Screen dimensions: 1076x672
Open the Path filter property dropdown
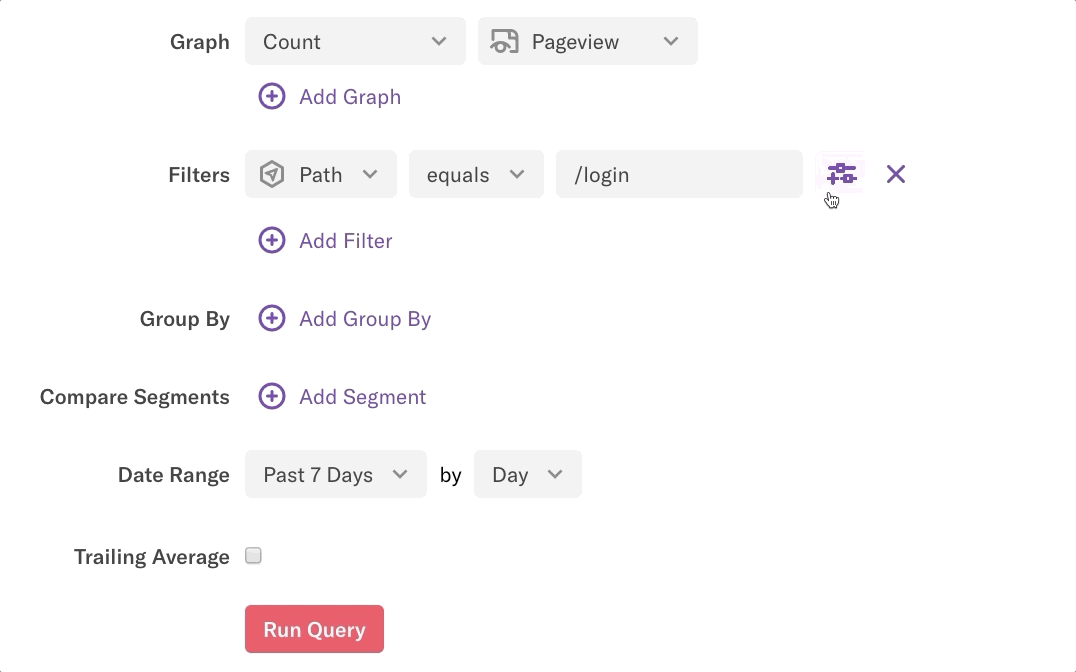click(321, 174)
